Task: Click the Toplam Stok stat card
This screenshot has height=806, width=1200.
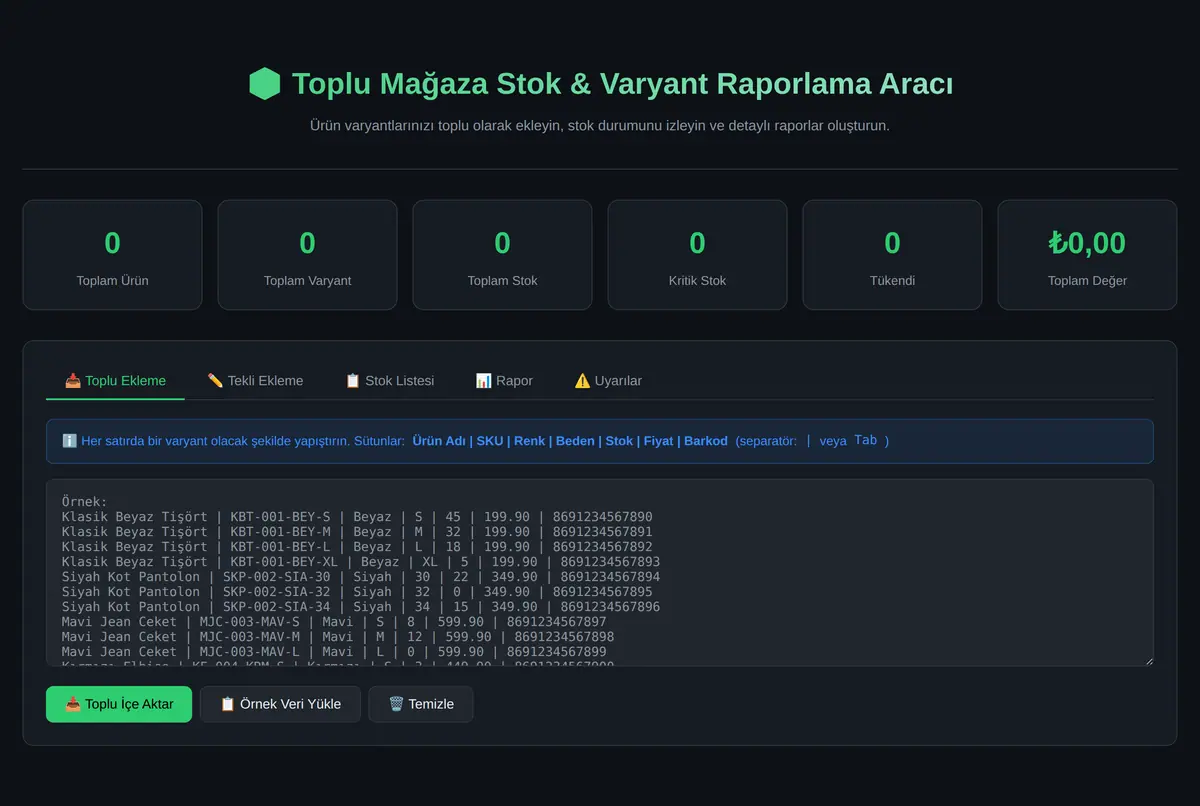Action: (x=502, y=255)
